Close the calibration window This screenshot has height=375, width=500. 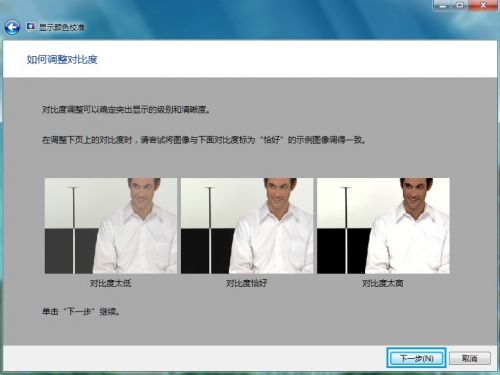tap(483, 6)
